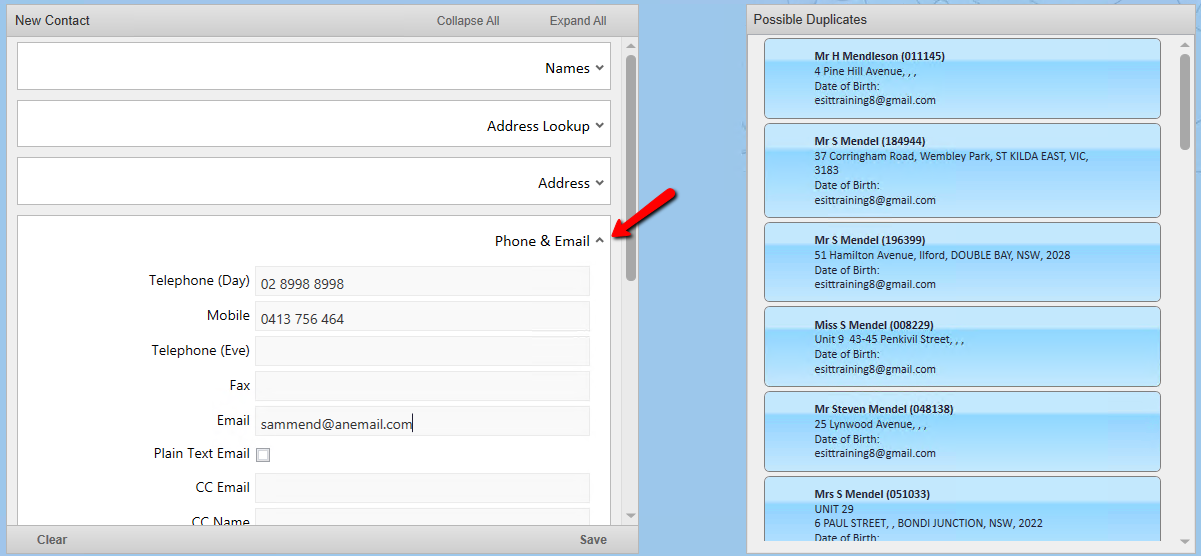Select the CC Email field
Screen dimensions: 1201x556
[421, 488]
